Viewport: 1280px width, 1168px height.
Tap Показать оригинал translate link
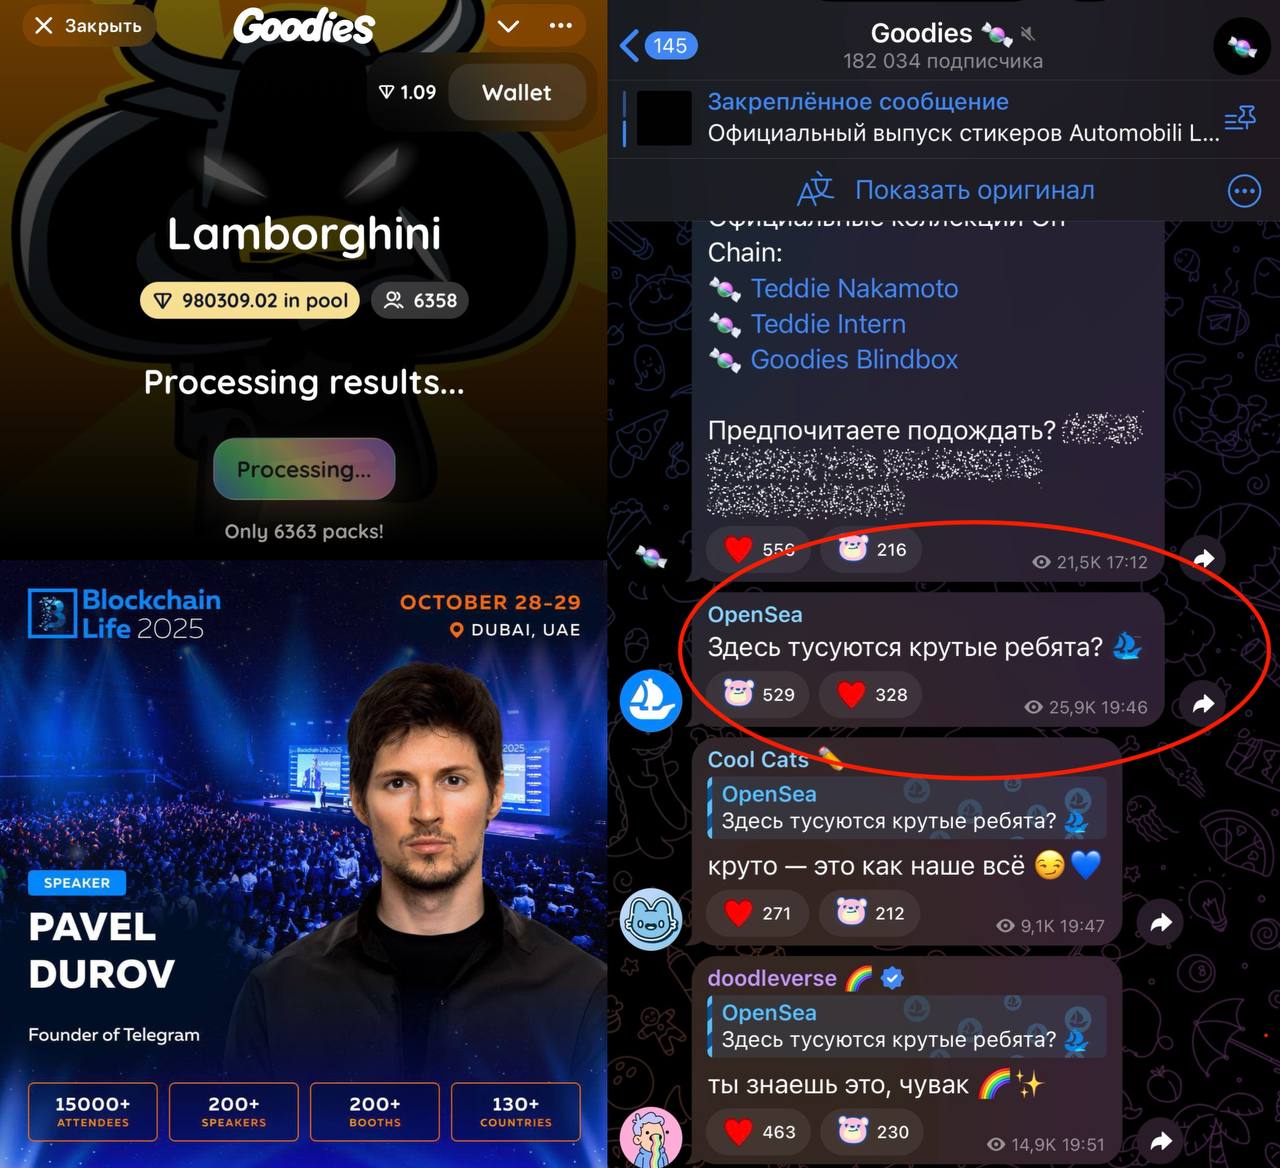[975, 190]
